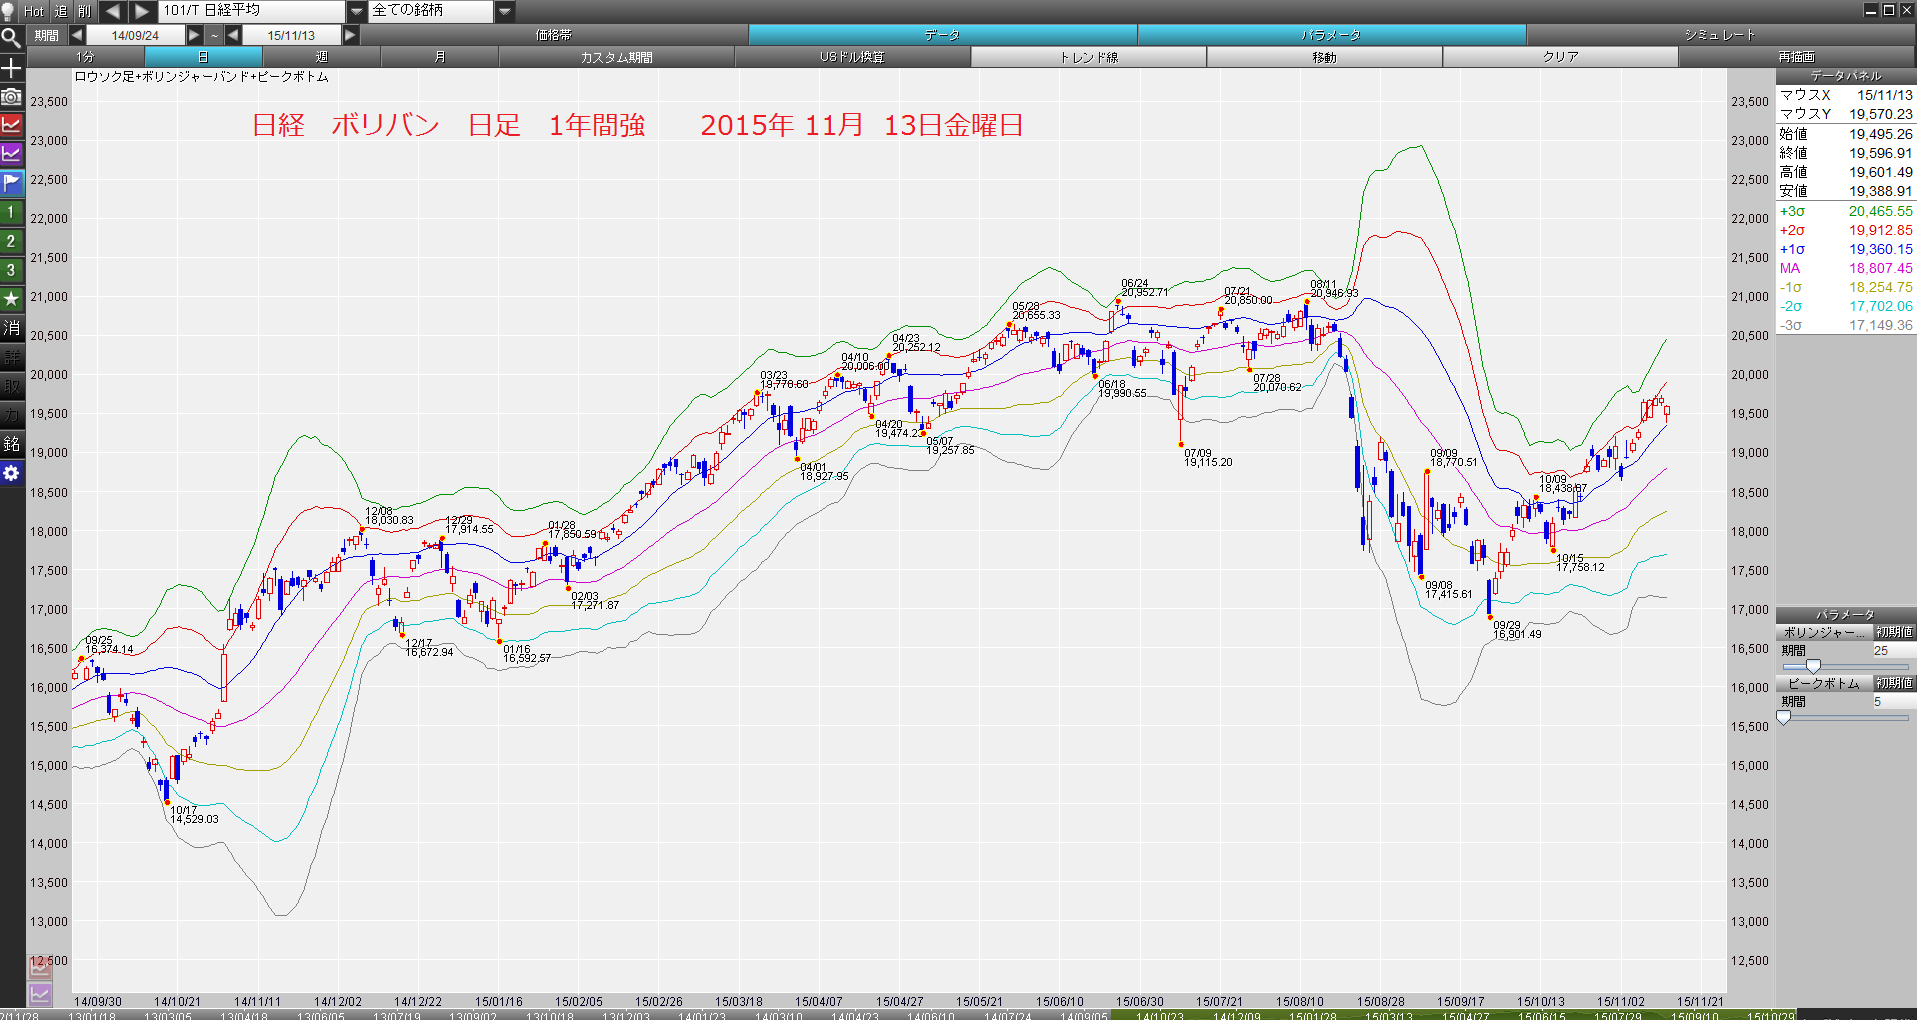Open the blue gear settings icon
The width and height of the screenshot is (1917, 1020).
11,473
